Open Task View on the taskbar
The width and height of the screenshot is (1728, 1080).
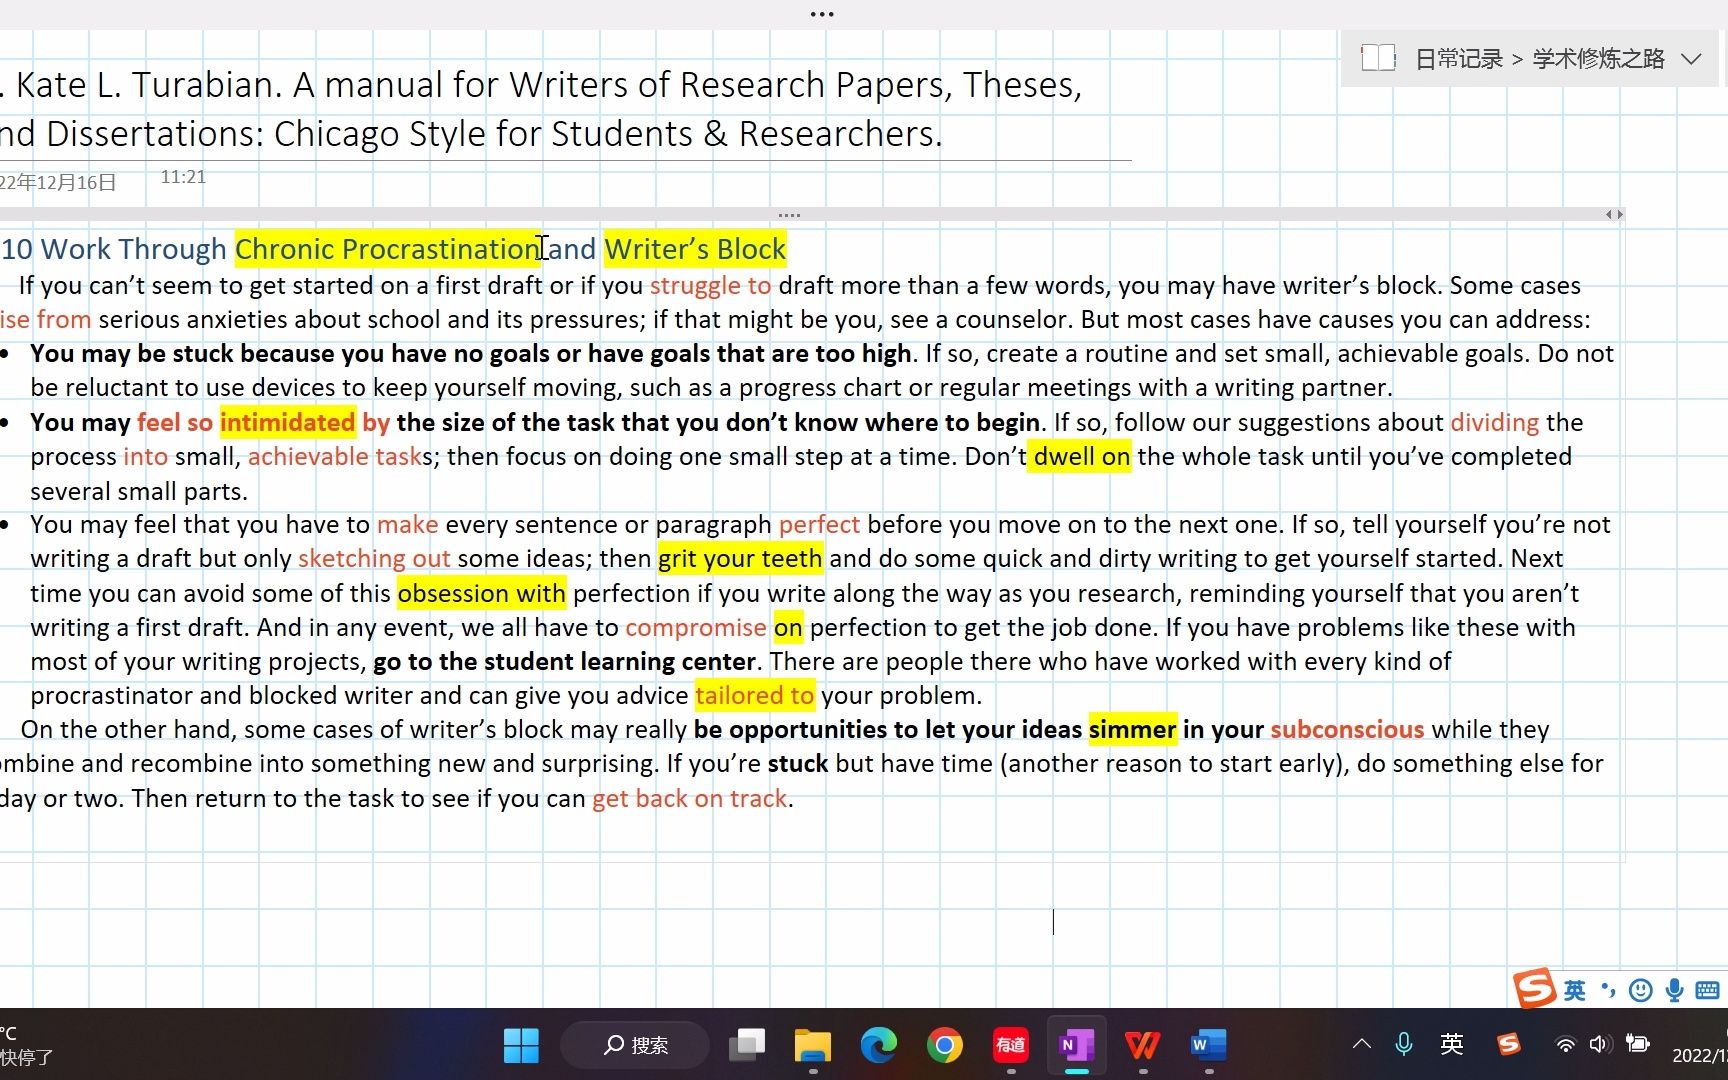point(747,1045)
